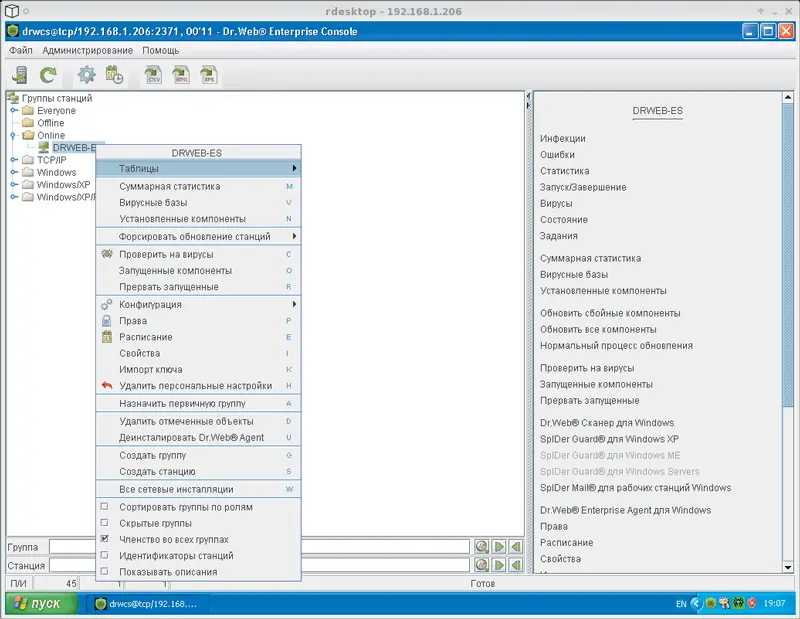Select the Offline group in tree

(x=51, y=123)
